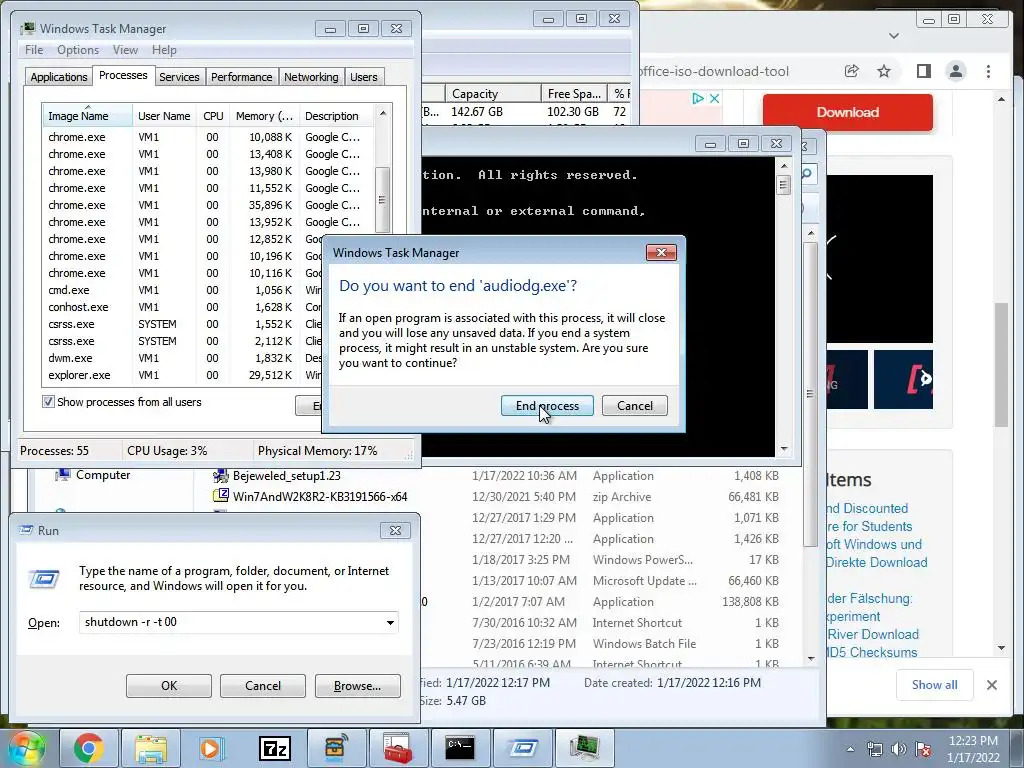The width and height of the screenshot is (1024, 768).
Task: Open the Direkte Download link
Action: (876, 562)
